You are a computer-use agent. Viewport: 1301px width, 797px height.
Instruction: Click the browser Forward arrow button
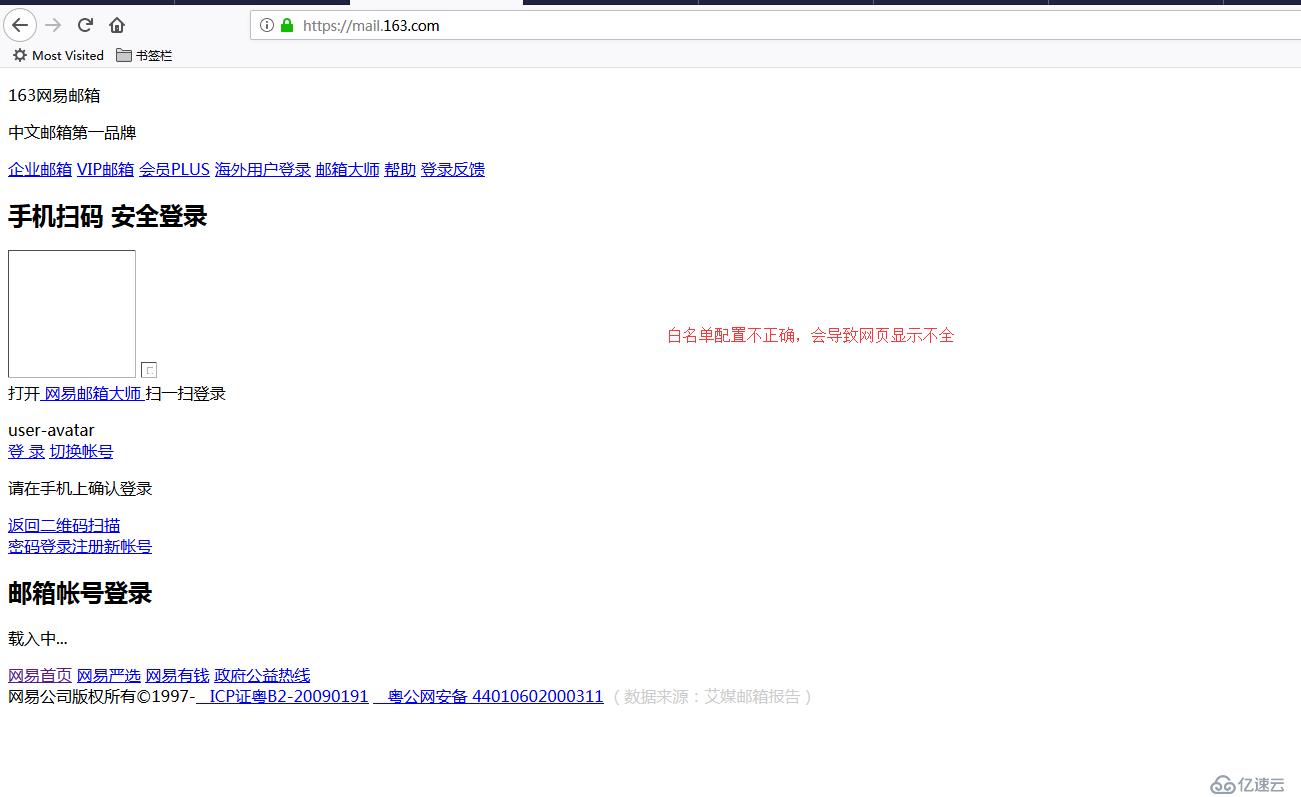(x=54, y=25)
